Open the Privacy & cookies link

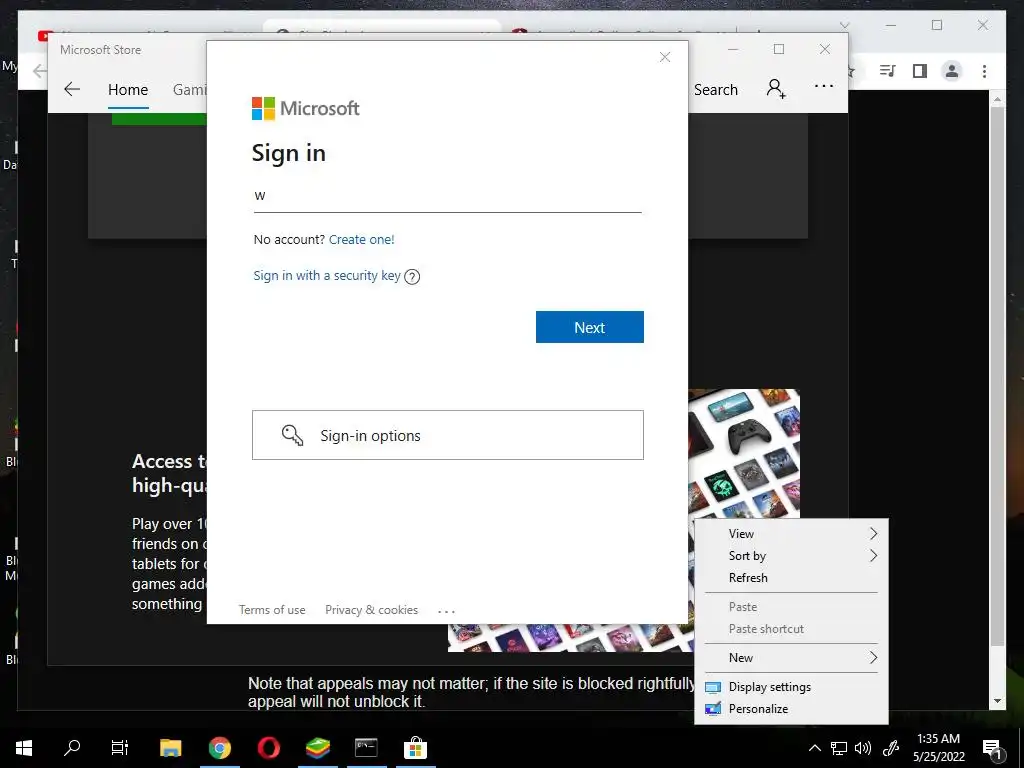click(x=372, y=610)
